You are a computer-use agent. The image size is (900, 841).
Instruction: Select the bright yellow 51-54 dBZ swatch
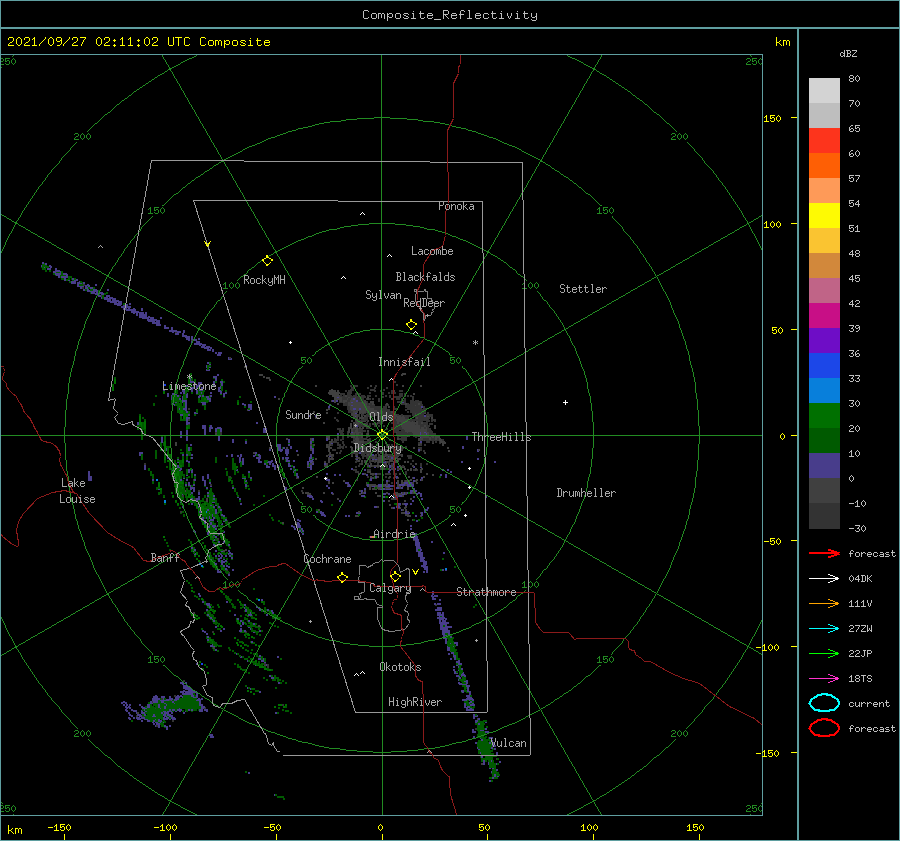tap(824, 216)
